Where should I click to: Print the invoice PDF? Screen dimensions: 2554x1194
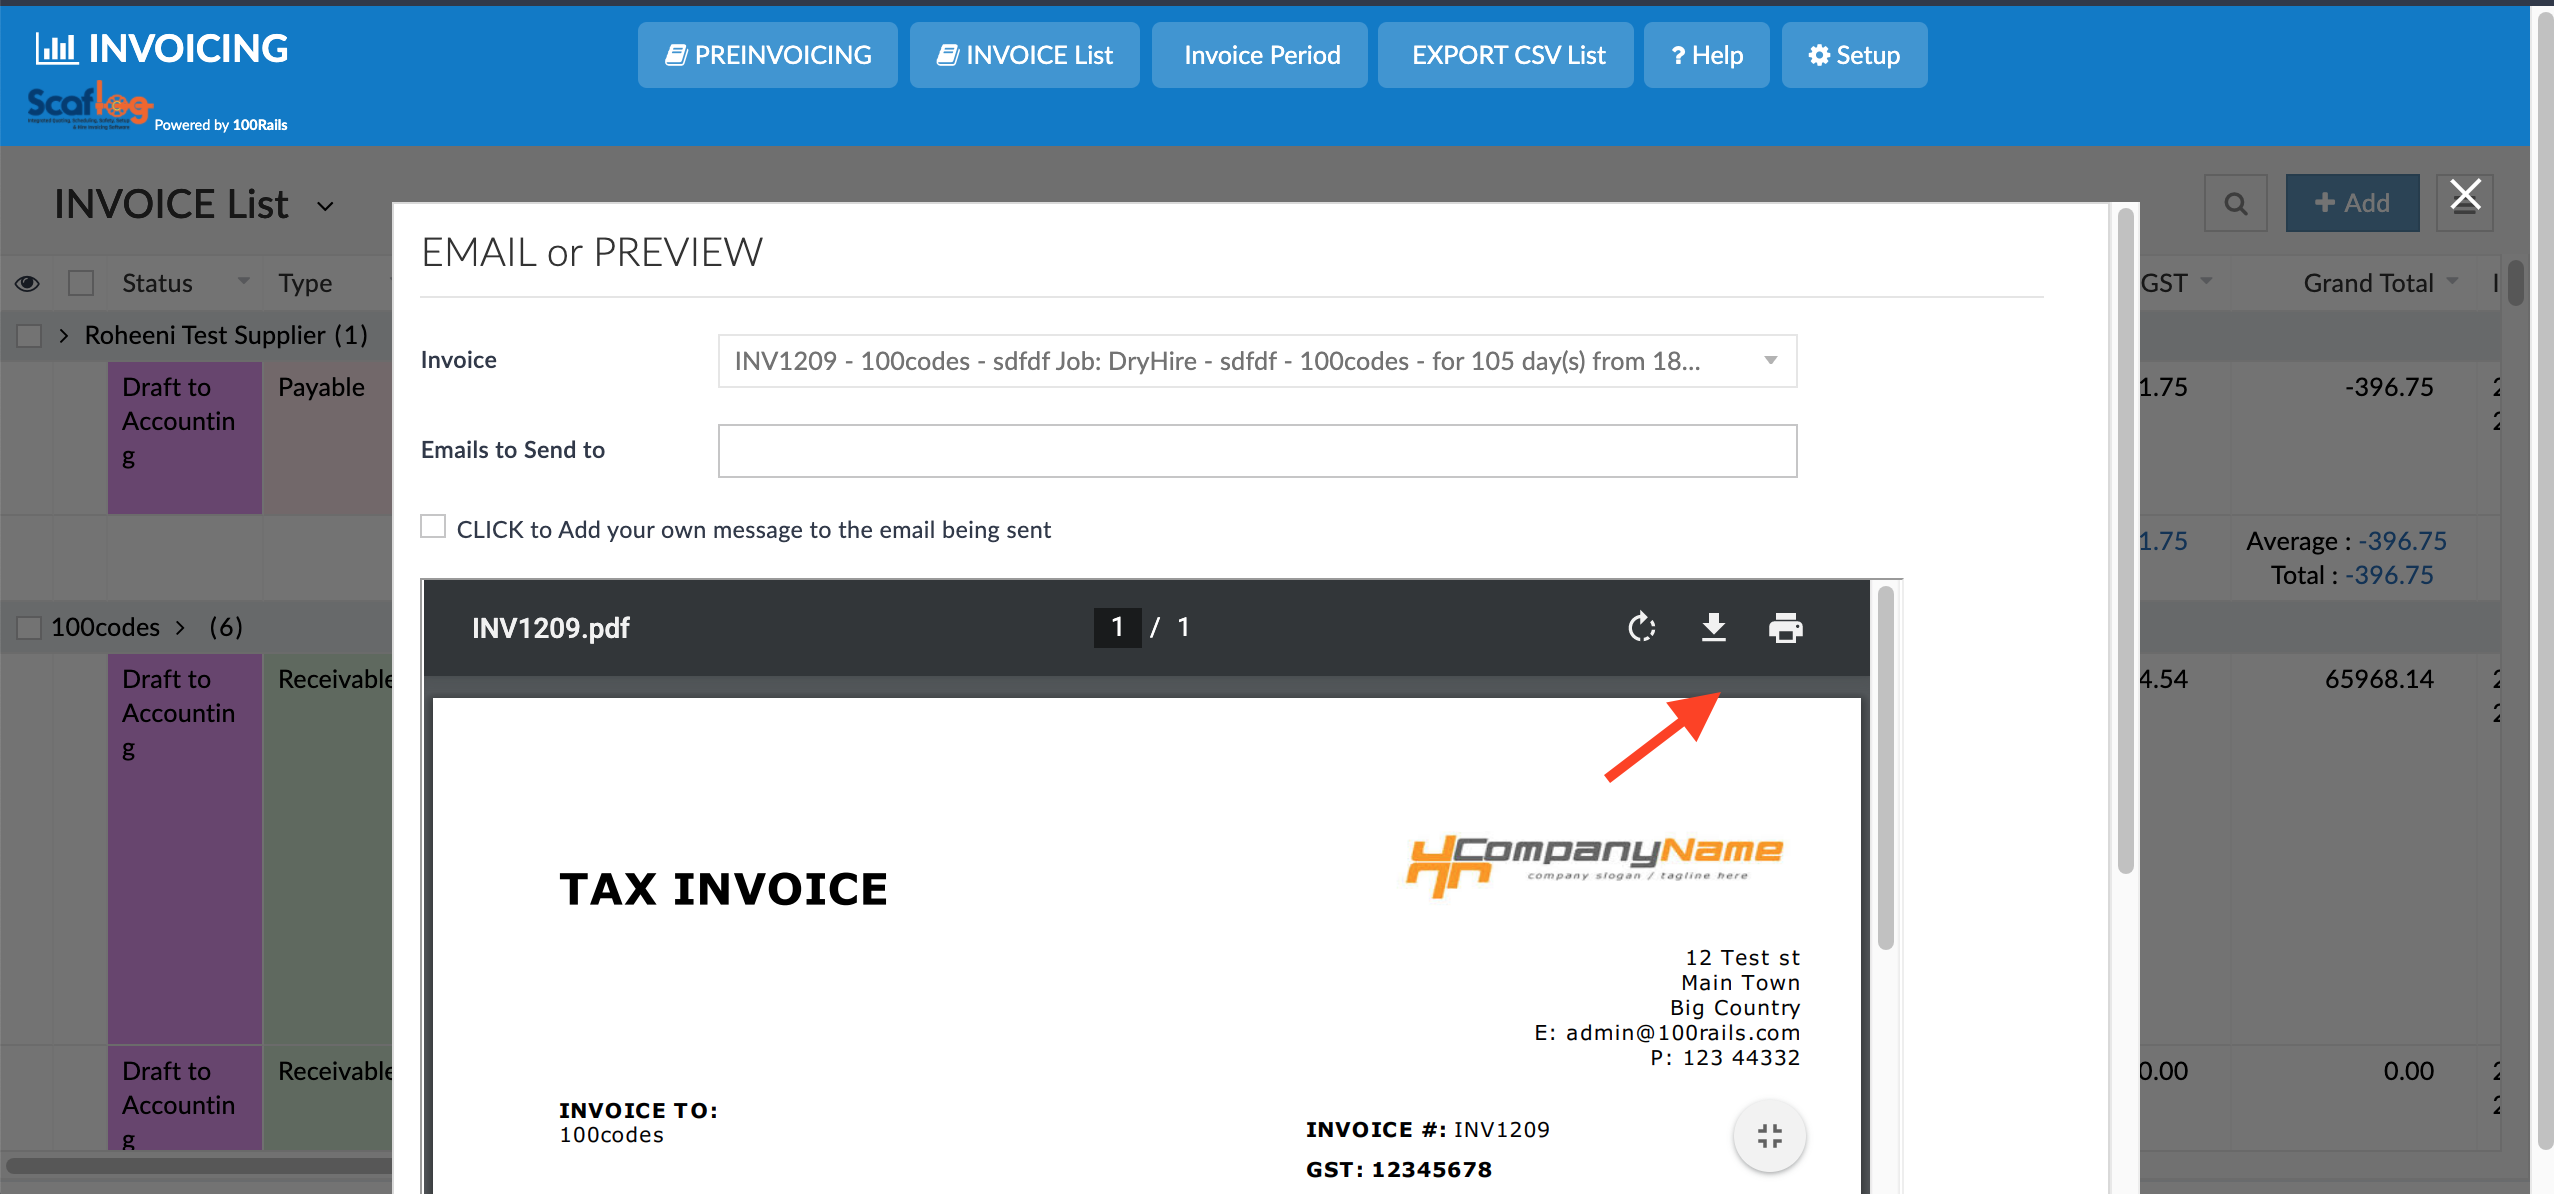click(x=1785, y=628)
